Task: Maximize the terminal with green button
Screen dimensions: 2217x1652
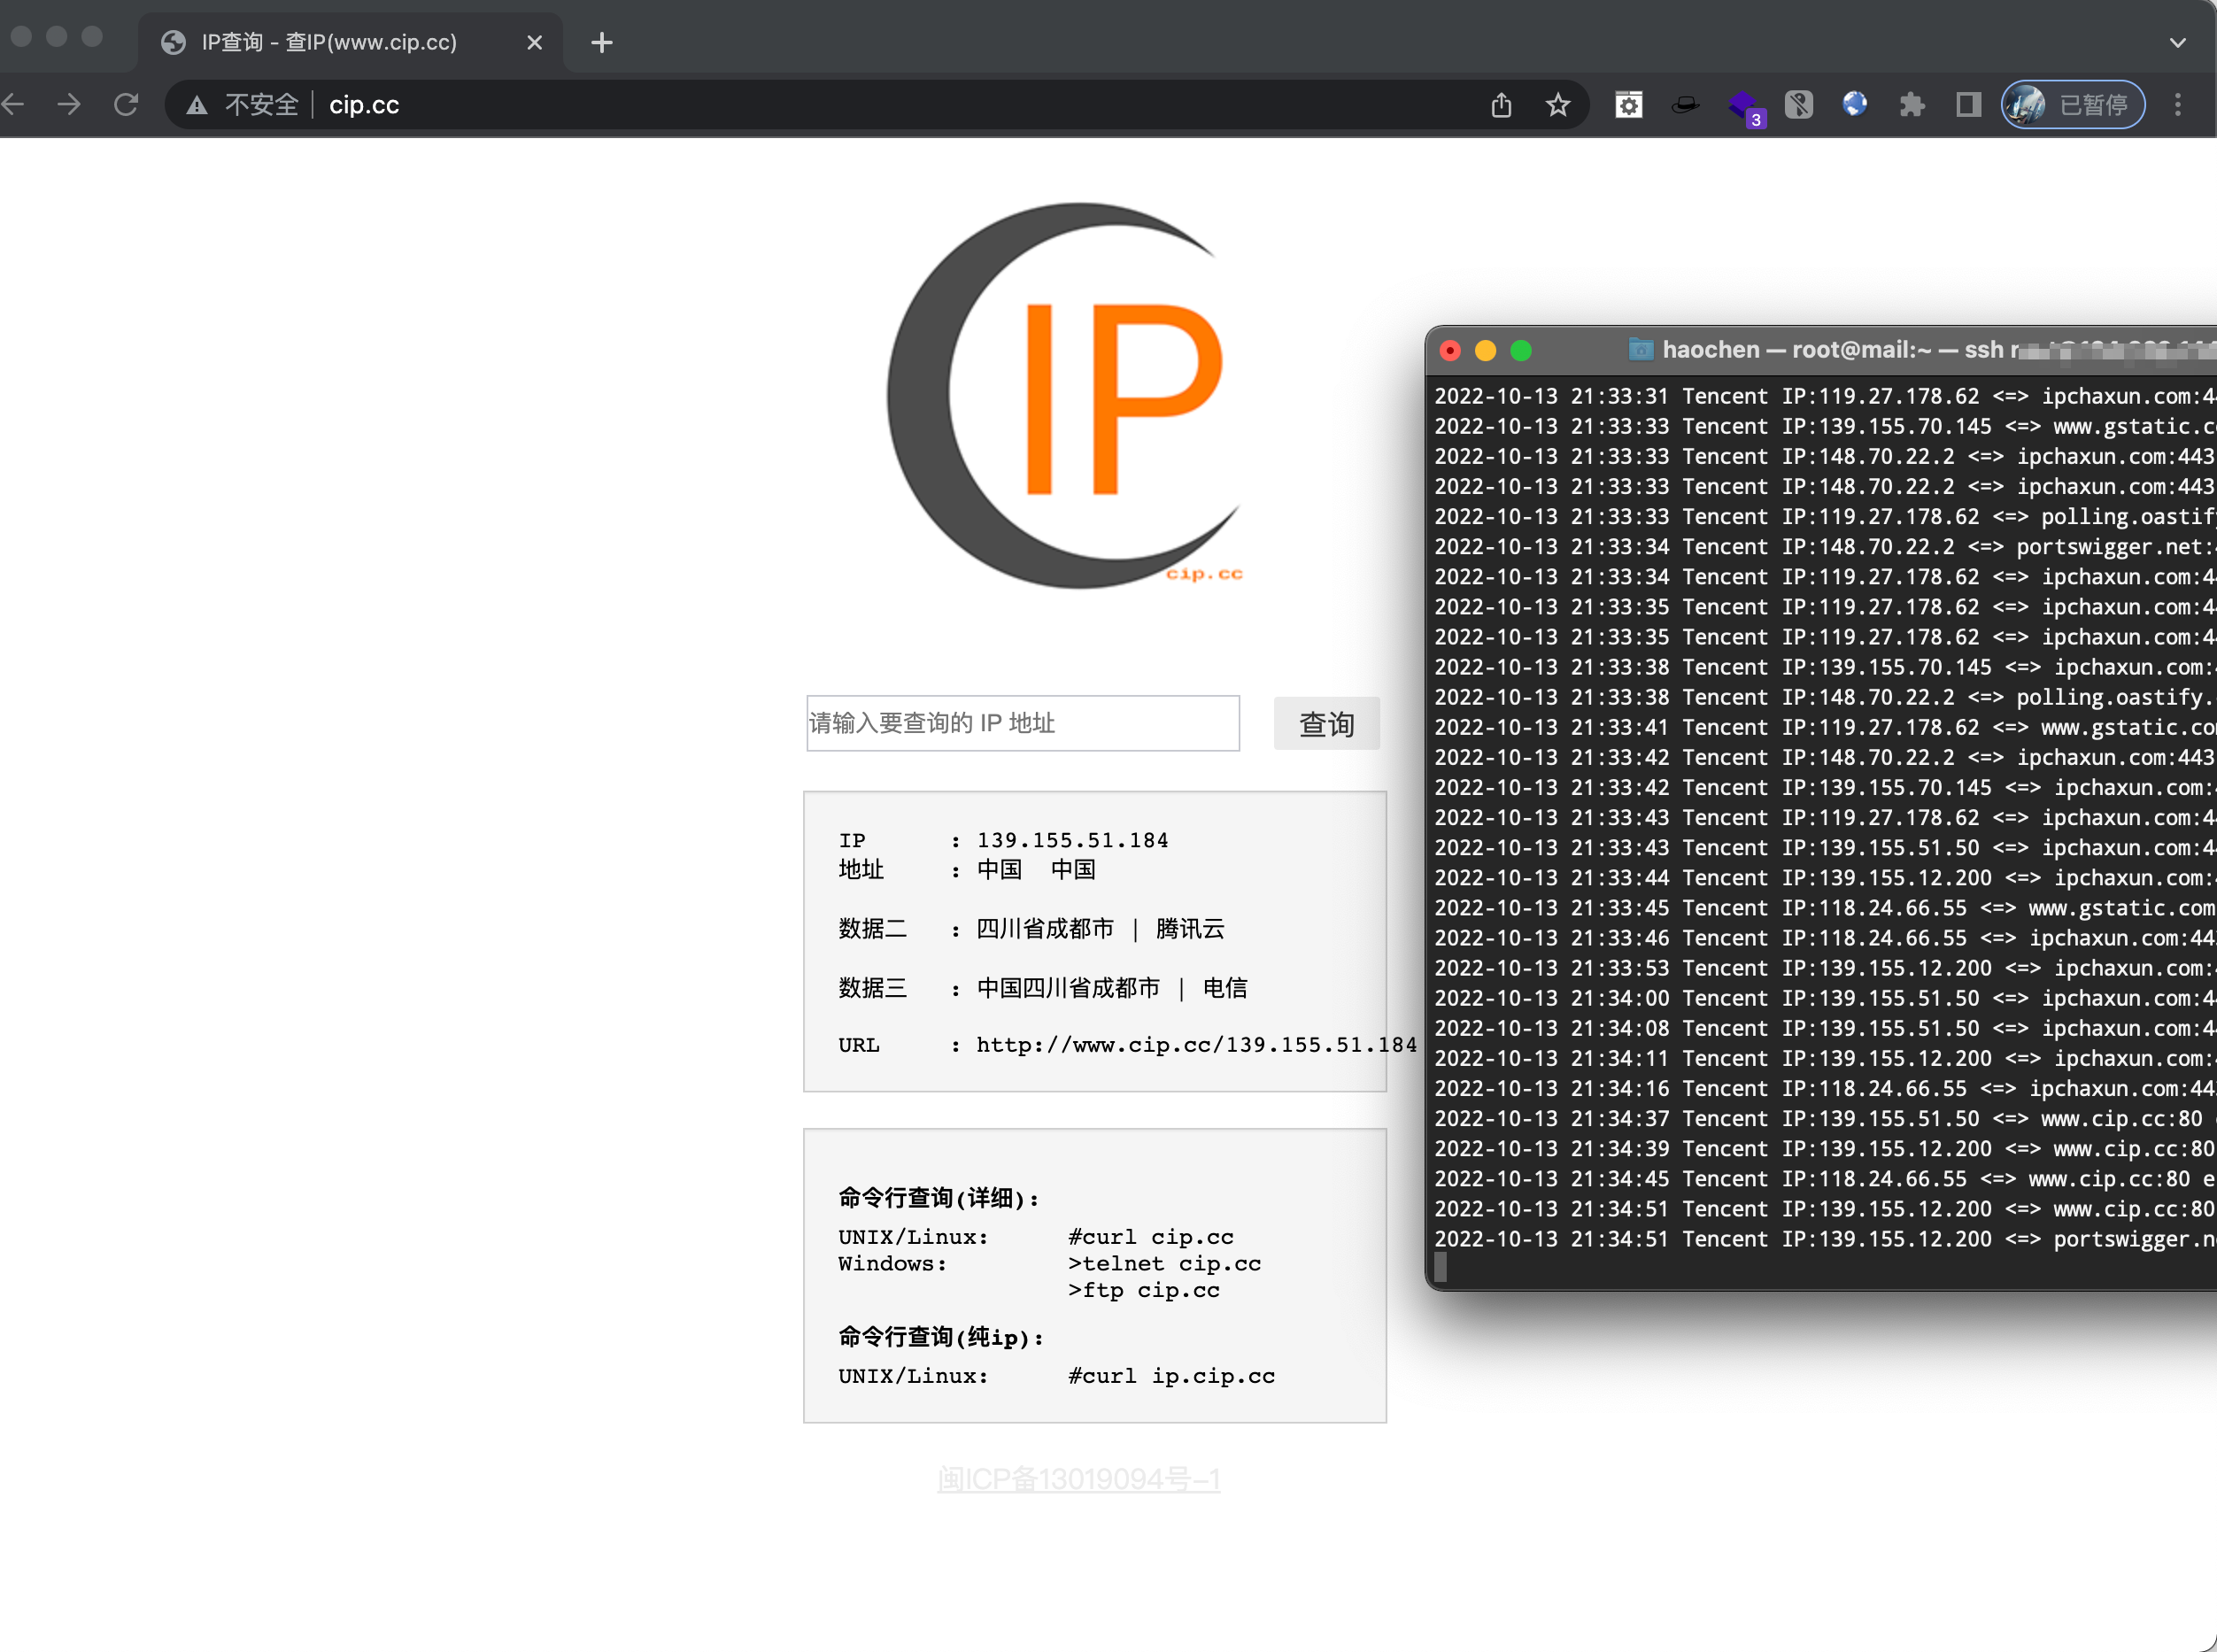Action: coord(1521,351)
